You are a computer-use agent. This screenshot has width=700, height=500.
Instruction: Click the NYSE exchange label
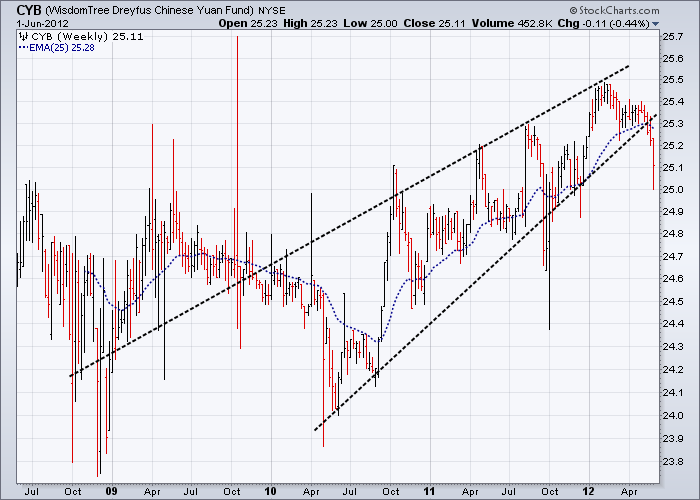pyautogui.click(x=272, y=10)
